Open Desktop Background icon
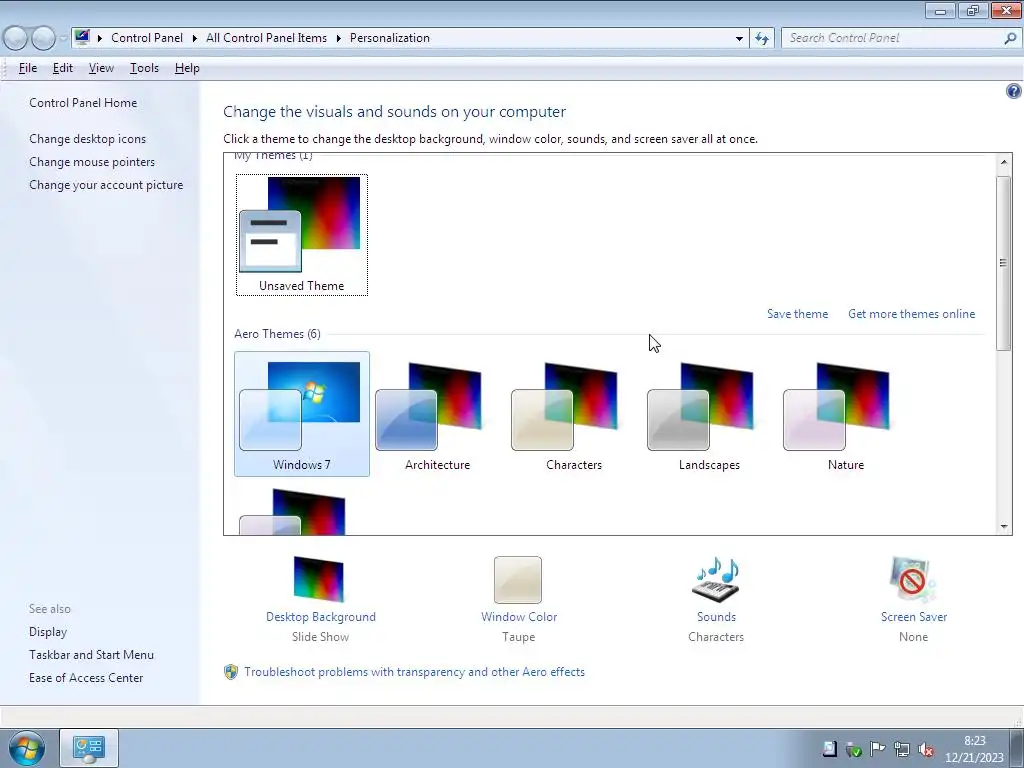 tap(319, 579)
